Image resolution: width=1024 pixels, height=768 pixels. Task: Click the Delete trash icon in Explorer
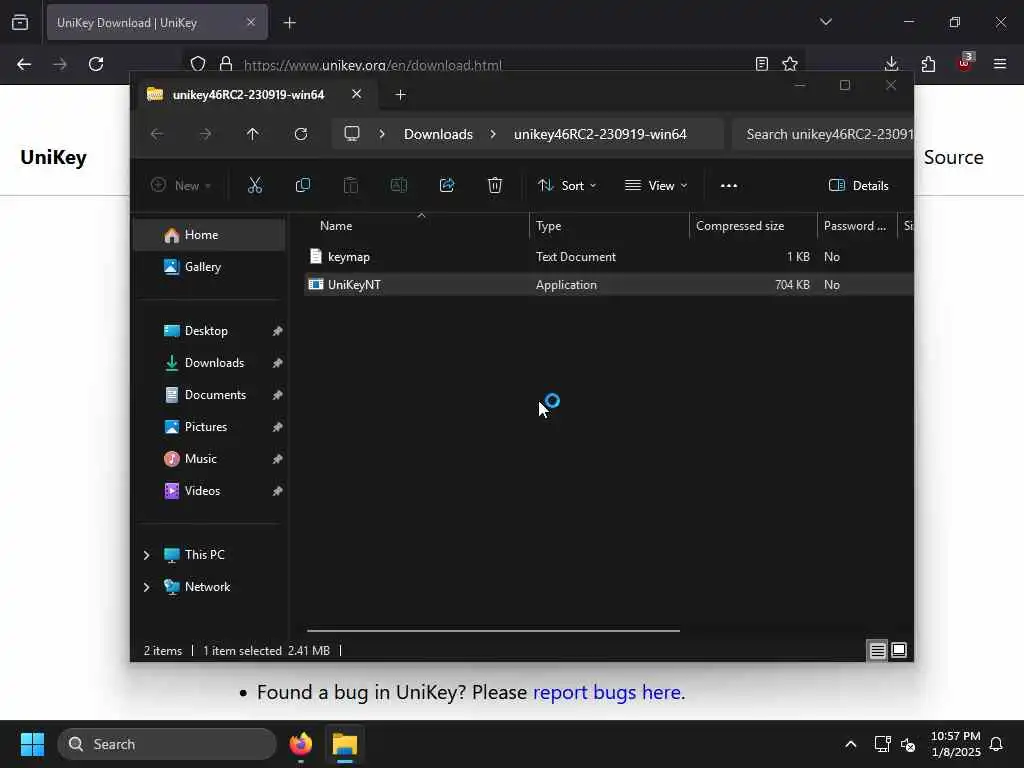(x=495, y=185)
